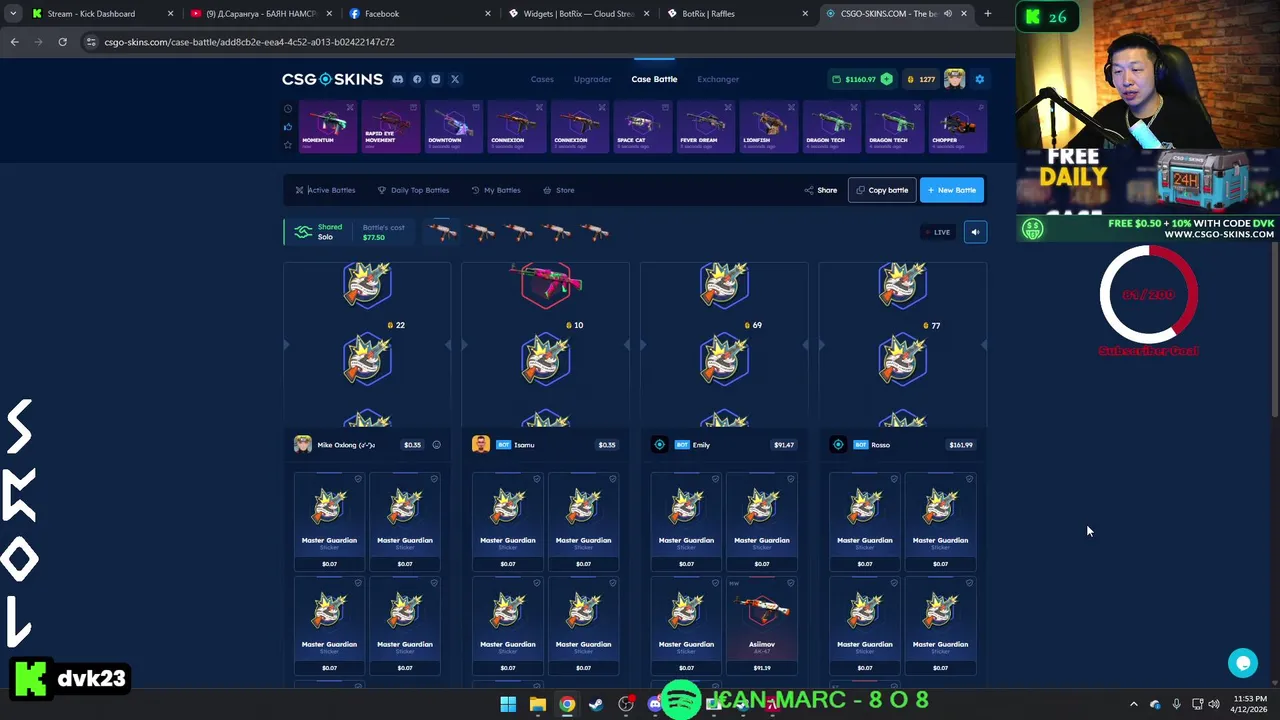This screenshot has height=720, width=1280.
Task: Switch to Facebook browser tab
Action: click(420, 14)
